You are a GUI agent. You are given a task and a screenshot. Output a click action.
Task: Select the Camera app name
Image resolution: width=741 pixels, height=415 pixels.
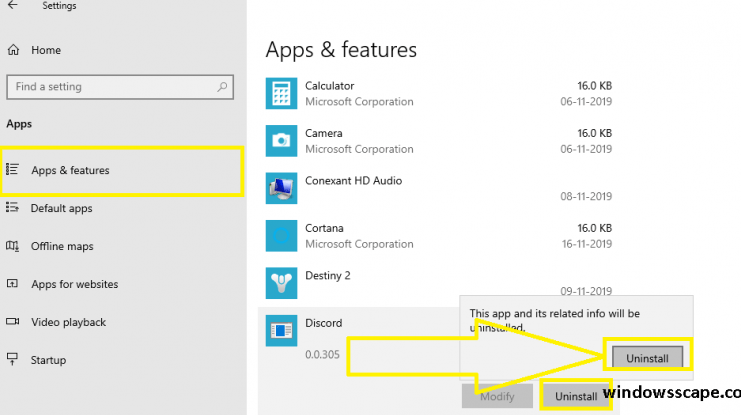click(x=324, y=133)
